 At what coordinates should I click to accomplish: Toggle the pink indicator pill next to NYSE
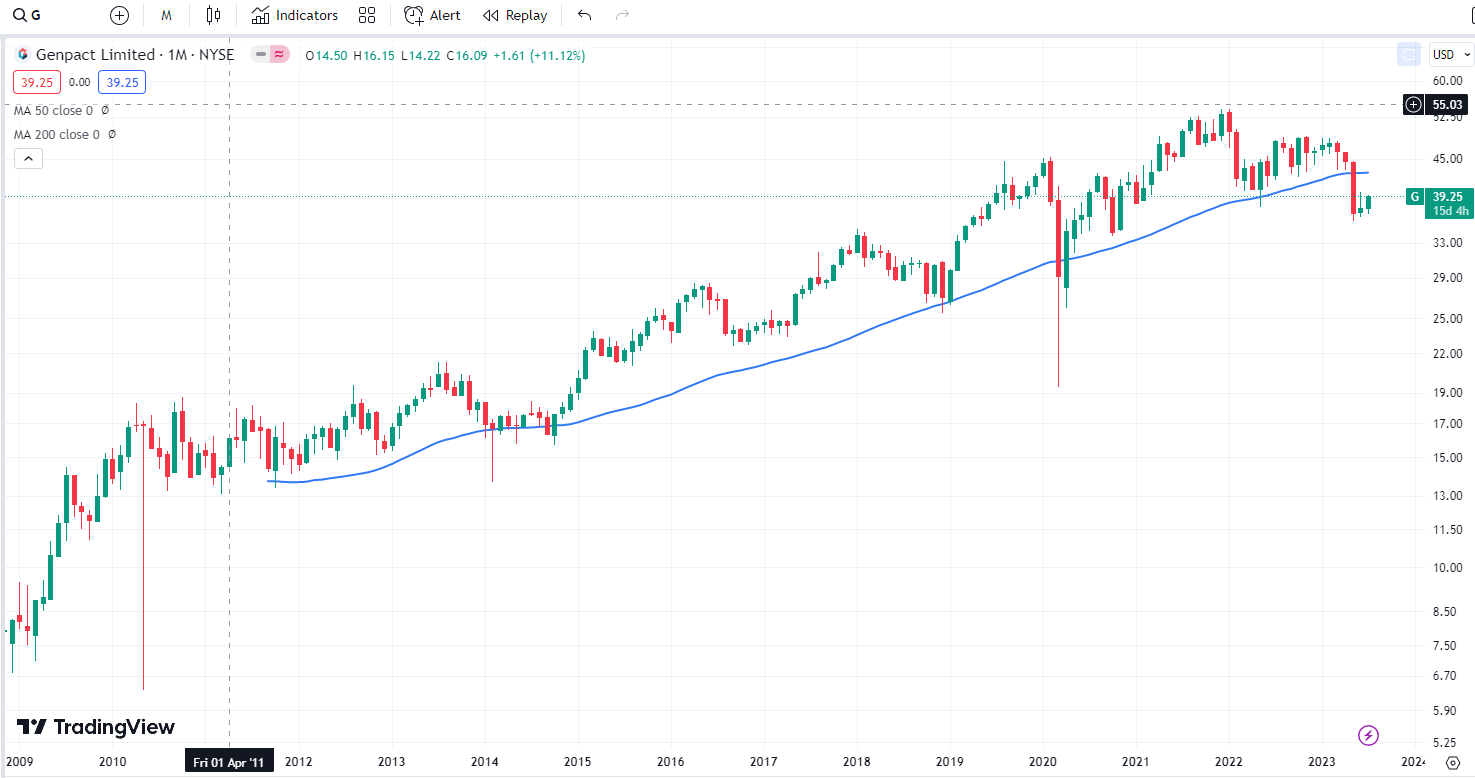pyautogui.click(x=280, y=55)
